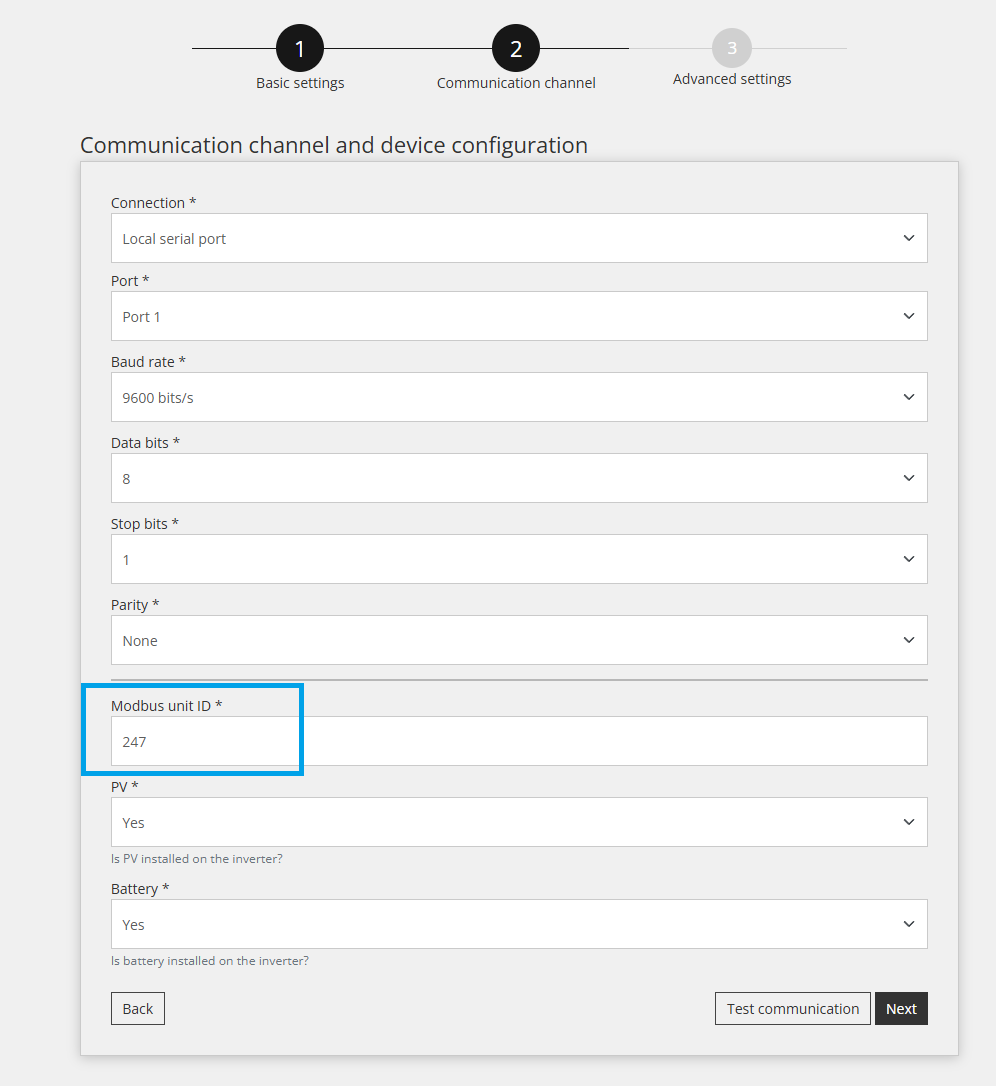
Task: Open the Baud rate 9600 bits/s dropdown
Action: tap(519, 397)
